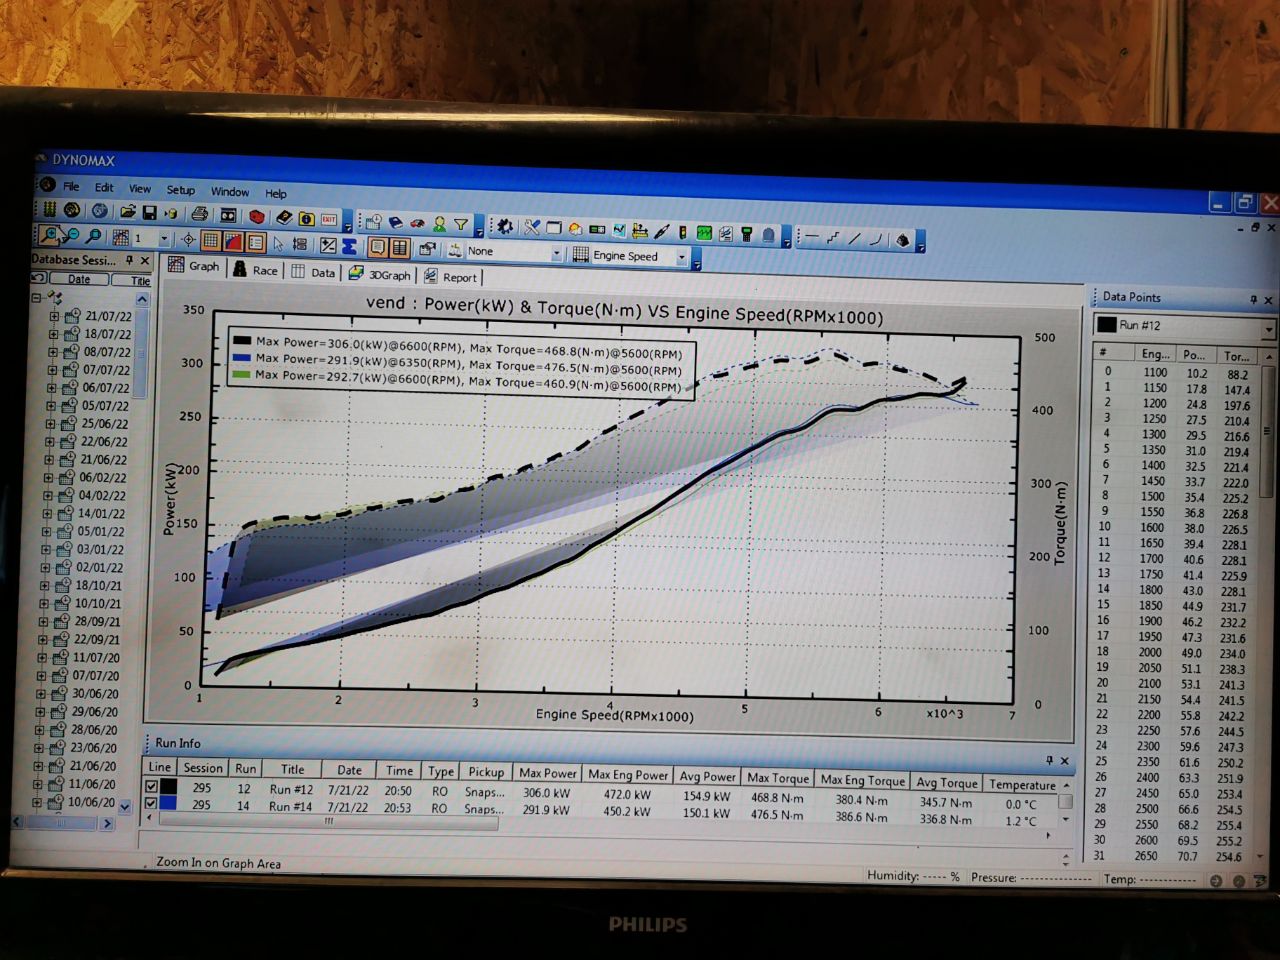This screenshot has height=960, width=1280.
Task: Switch to the 3DGraph tab
Action: coord(380,275)
